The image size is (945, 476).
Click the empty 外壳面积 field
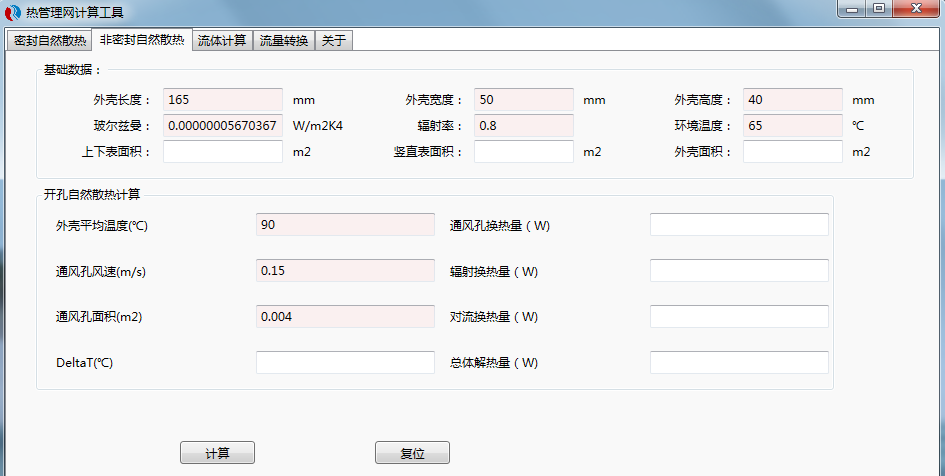(793, 151)
